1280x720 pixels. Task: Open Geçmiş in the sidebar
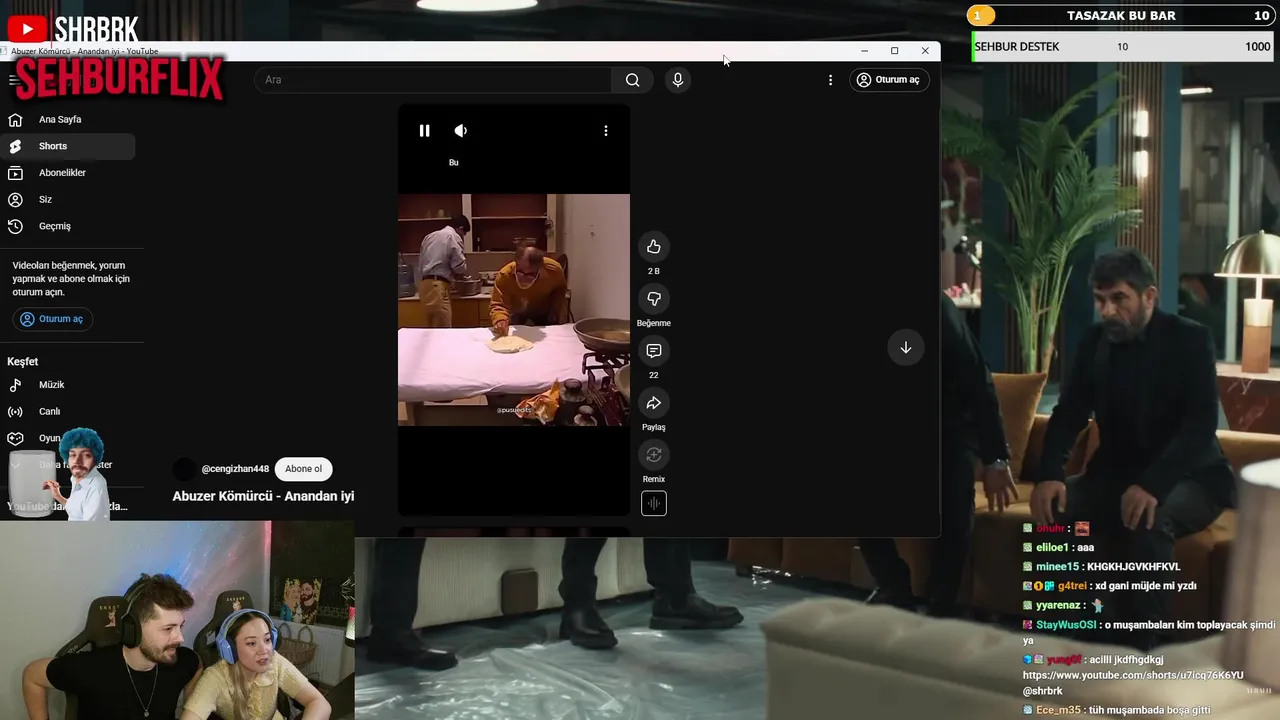click(x=68, y=226)
